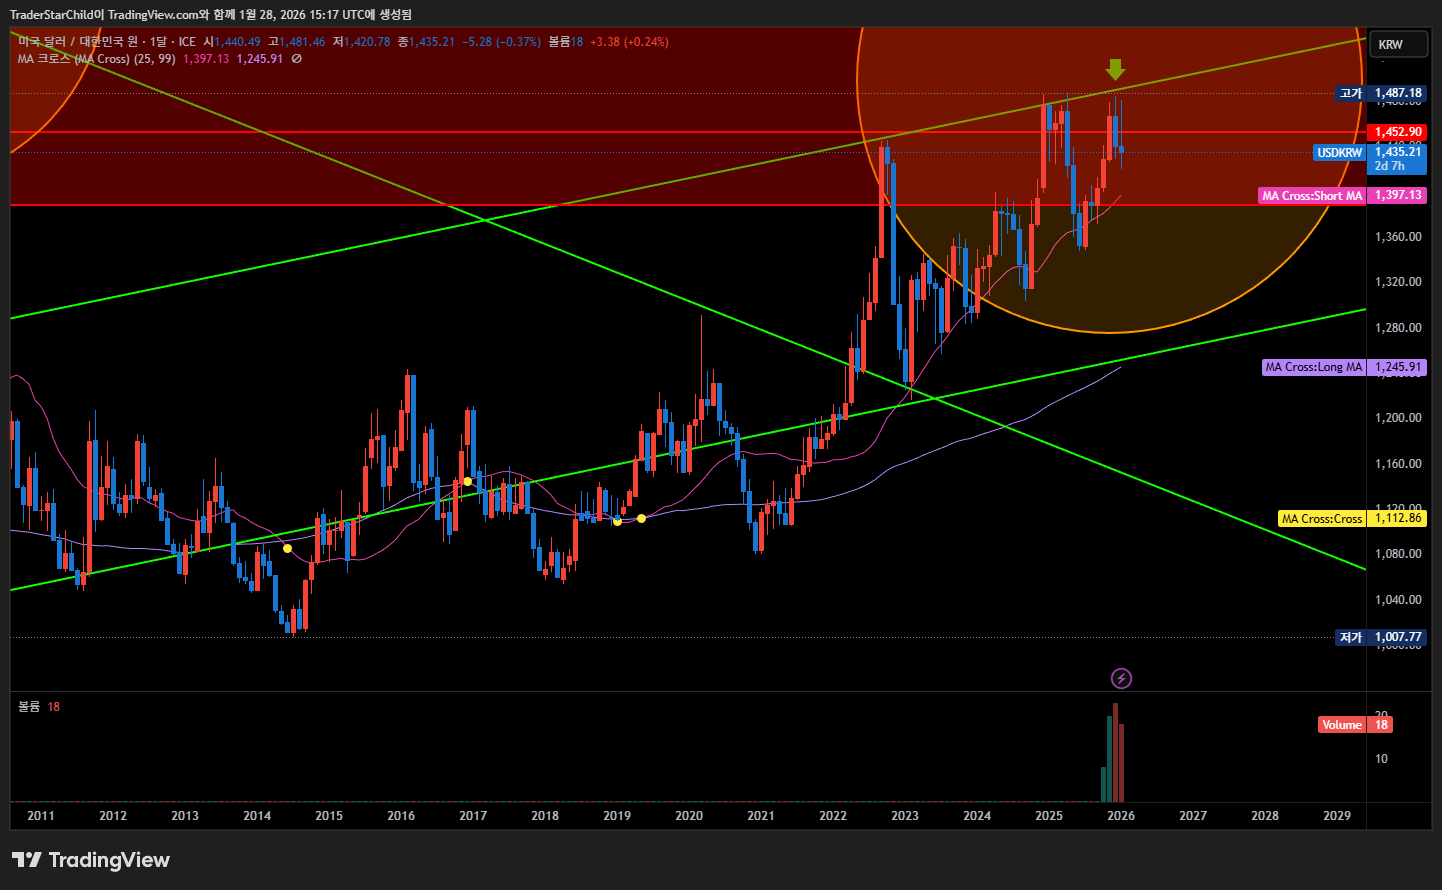
Task: Click the purple lightning bolt event icon
Action: tap(1121, 679)
